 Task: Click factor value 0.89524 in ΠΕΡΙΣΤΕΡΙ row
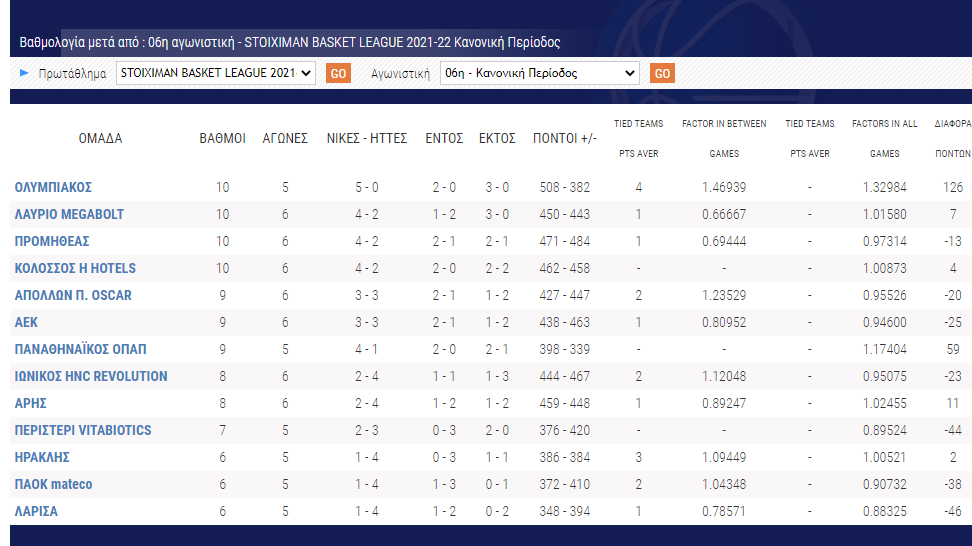[x=885, y=430]
